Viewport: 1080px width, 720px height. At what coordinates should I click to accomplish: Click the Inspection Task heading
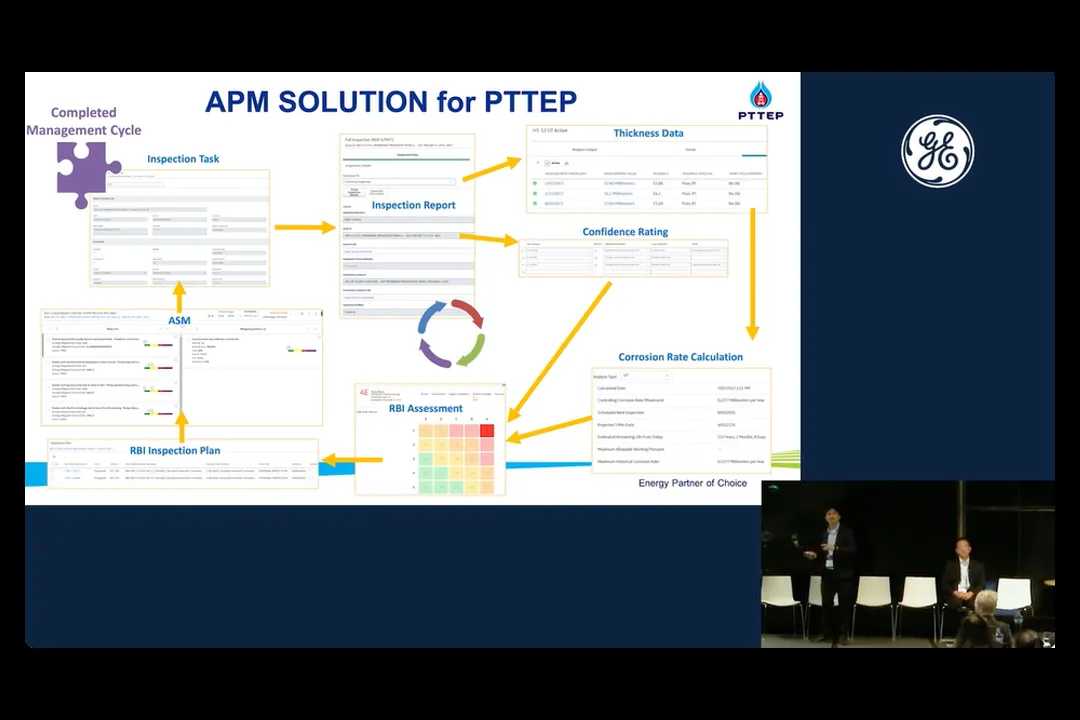(x=183, y=159)
